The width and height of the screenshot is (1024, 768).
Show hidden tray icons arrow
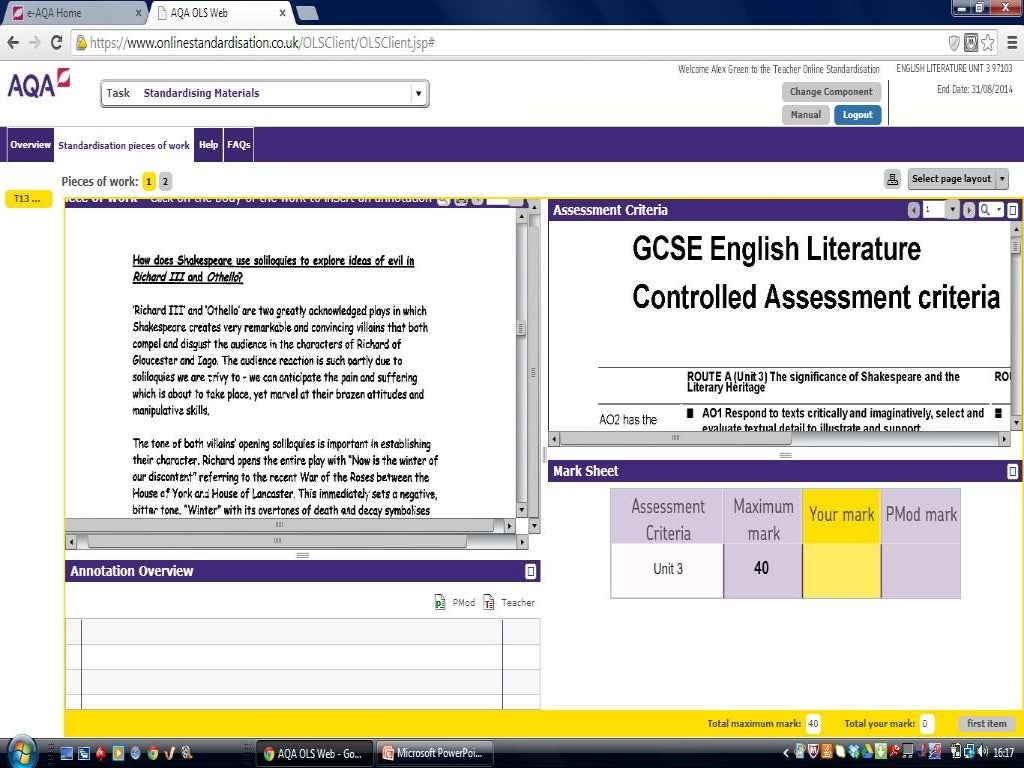(786, 752)
